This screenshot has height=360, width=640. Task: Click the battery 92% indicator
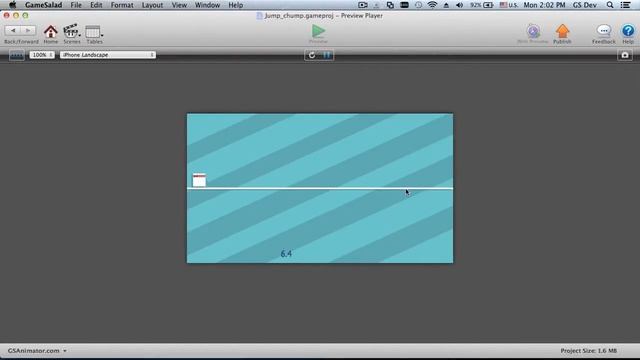pyautogui.click(x=482, y=5)
